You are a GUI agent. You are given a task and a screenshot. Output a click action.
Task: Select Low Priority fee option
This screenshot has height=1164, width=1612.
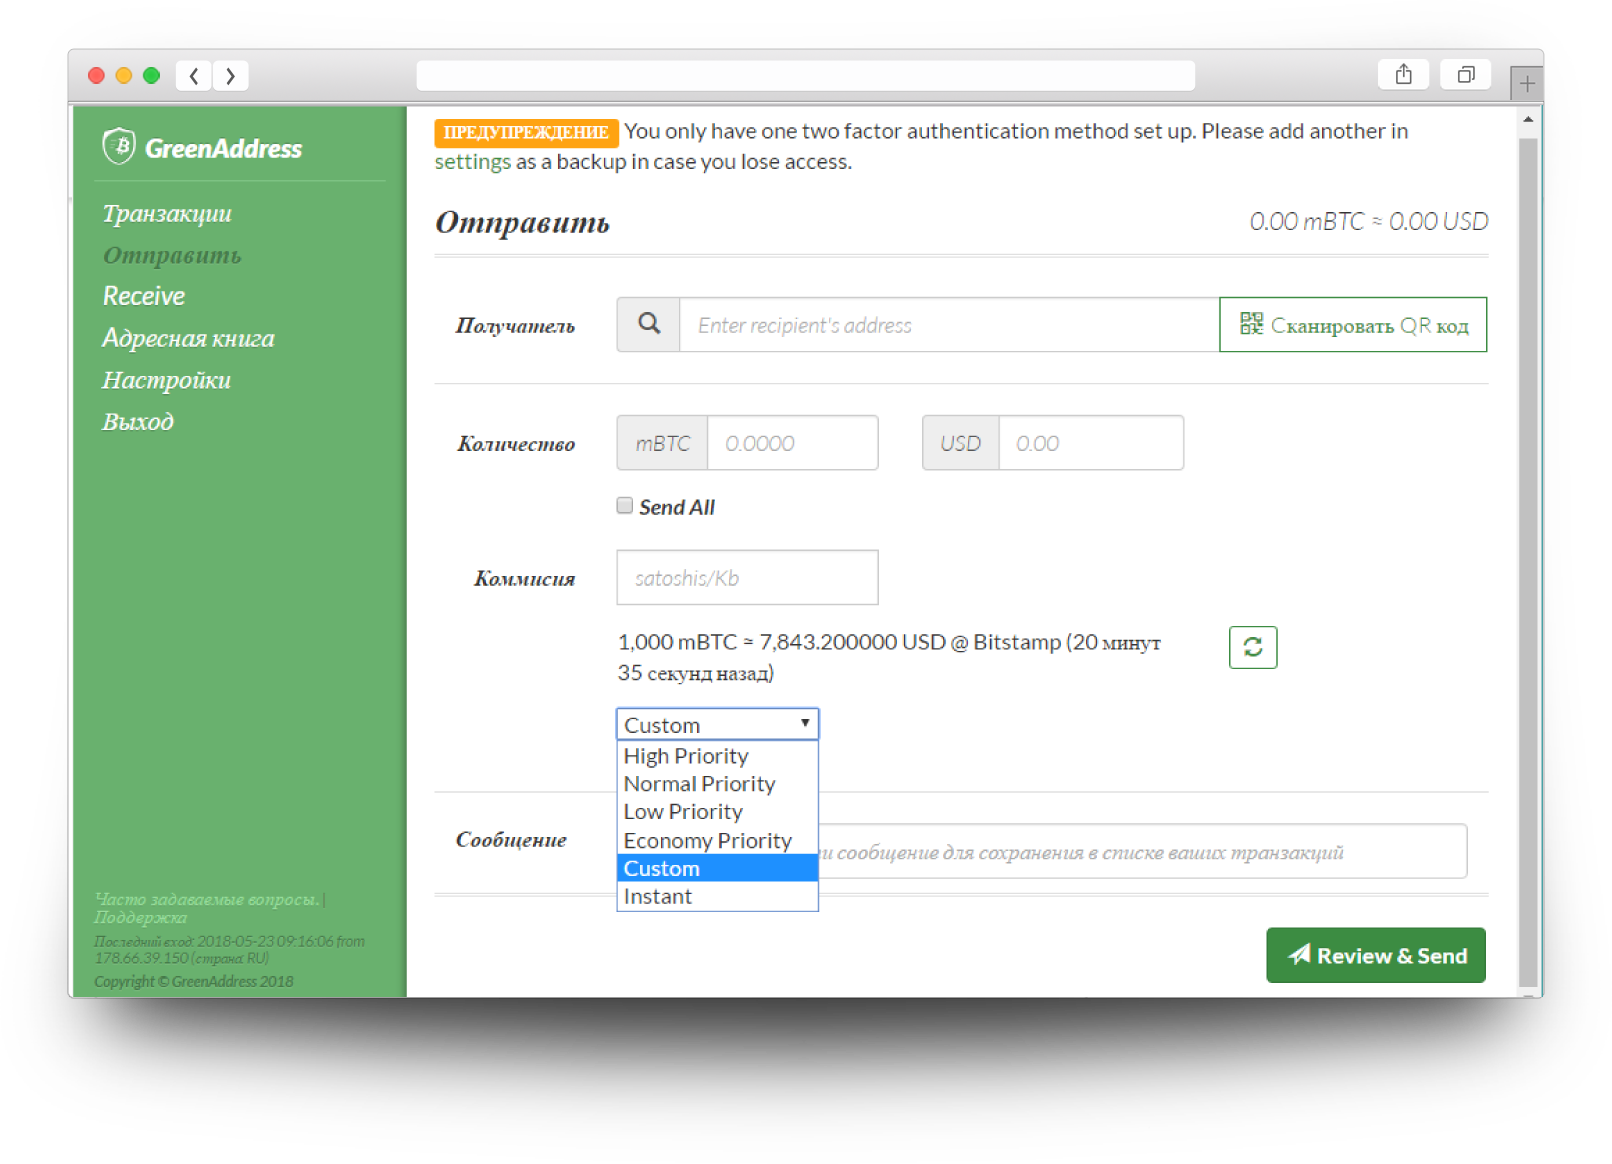[x=717, y=812]
